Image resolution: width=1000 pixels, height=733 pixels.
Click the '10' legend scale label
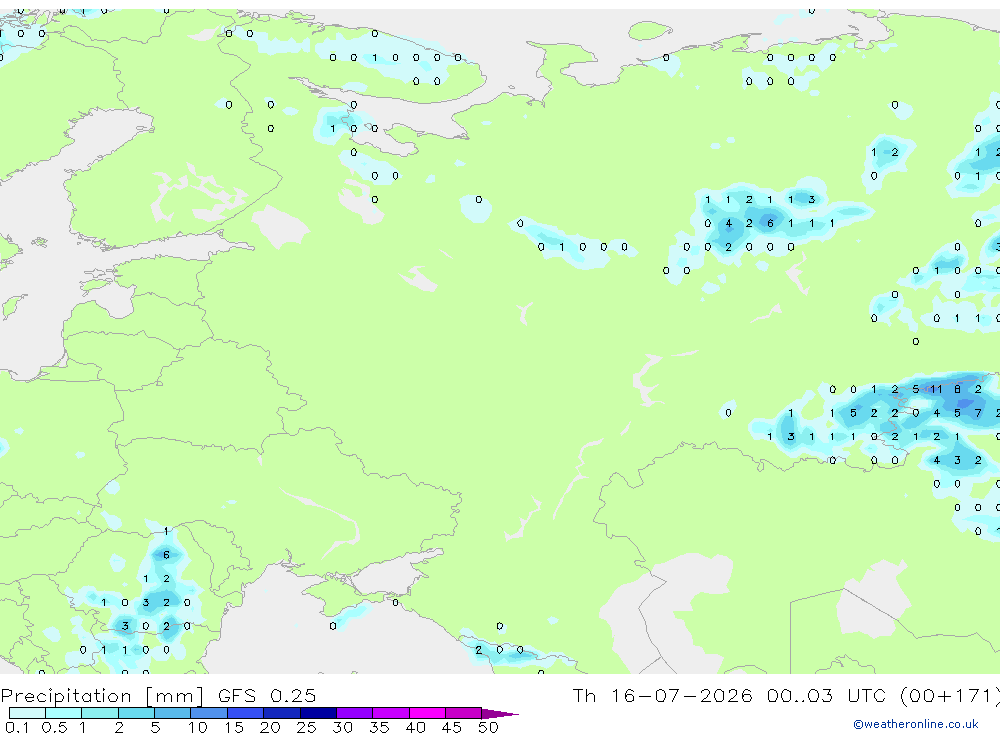pos(197,727)
